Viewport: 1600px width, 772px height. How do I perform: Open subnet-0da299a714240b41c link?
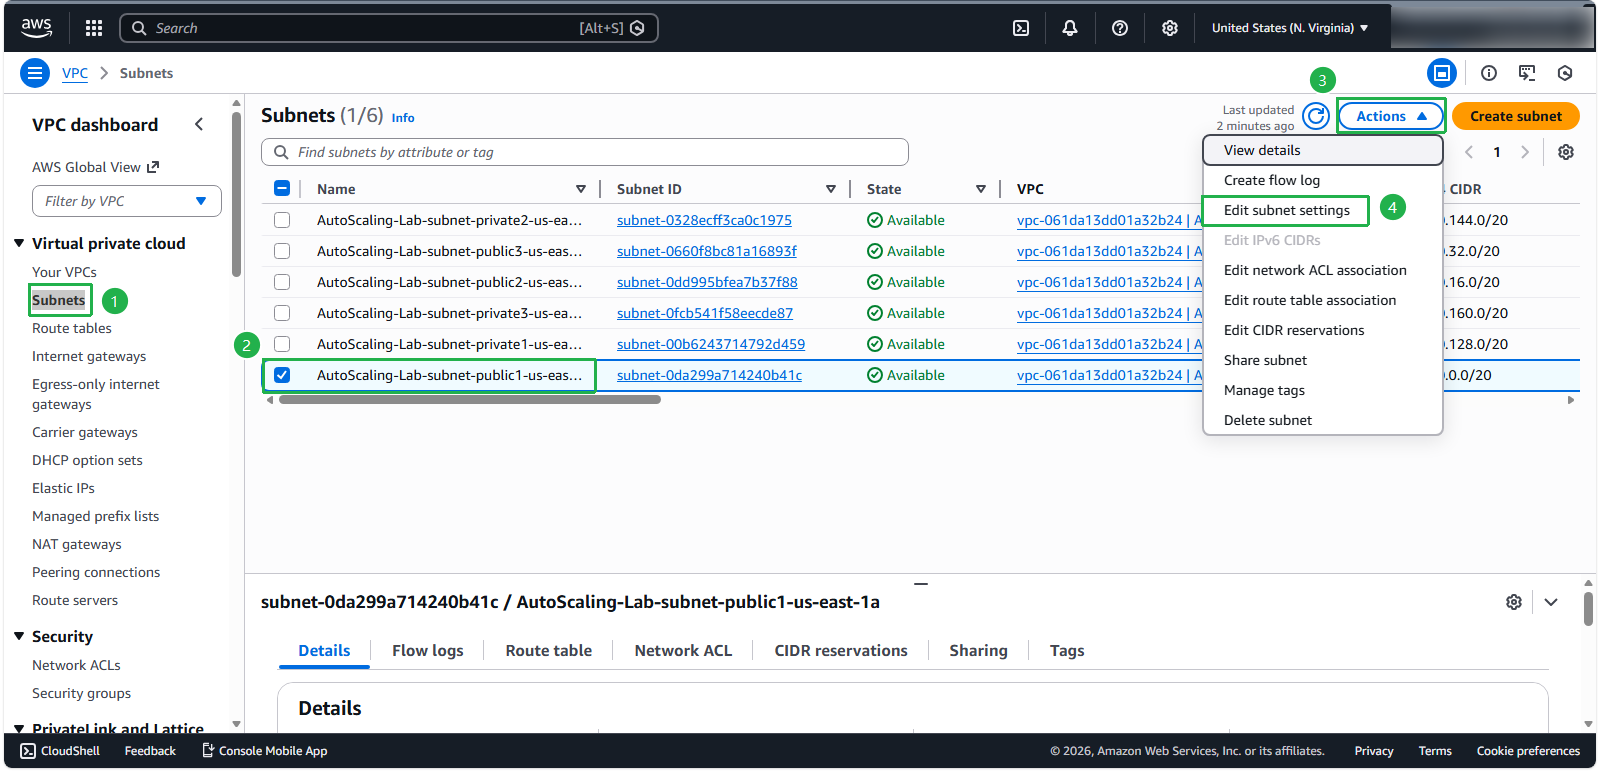point(709,375)
